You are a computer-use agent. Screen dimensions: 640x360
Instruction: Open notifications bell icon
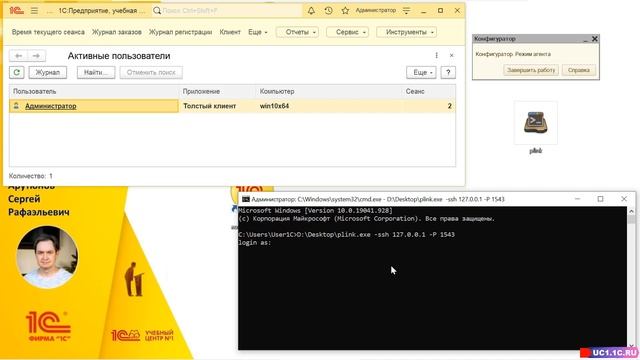[311, 11]
